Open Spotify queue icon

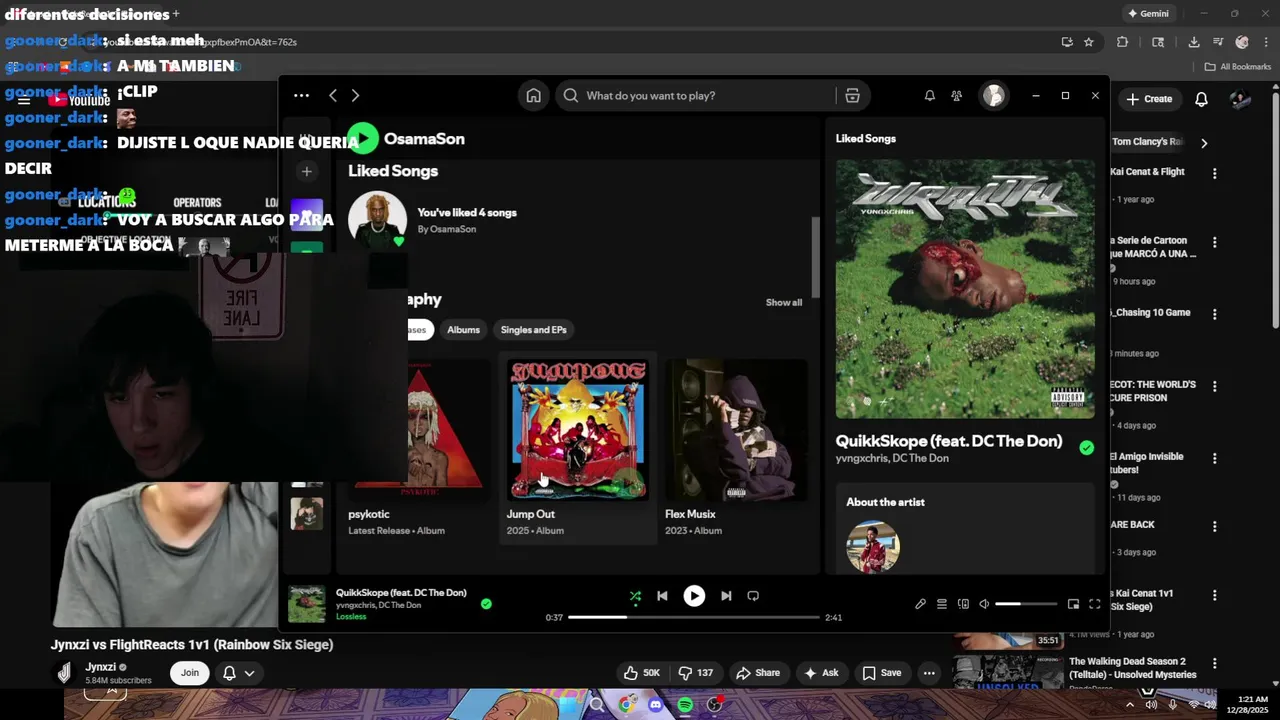coord(942,604)
